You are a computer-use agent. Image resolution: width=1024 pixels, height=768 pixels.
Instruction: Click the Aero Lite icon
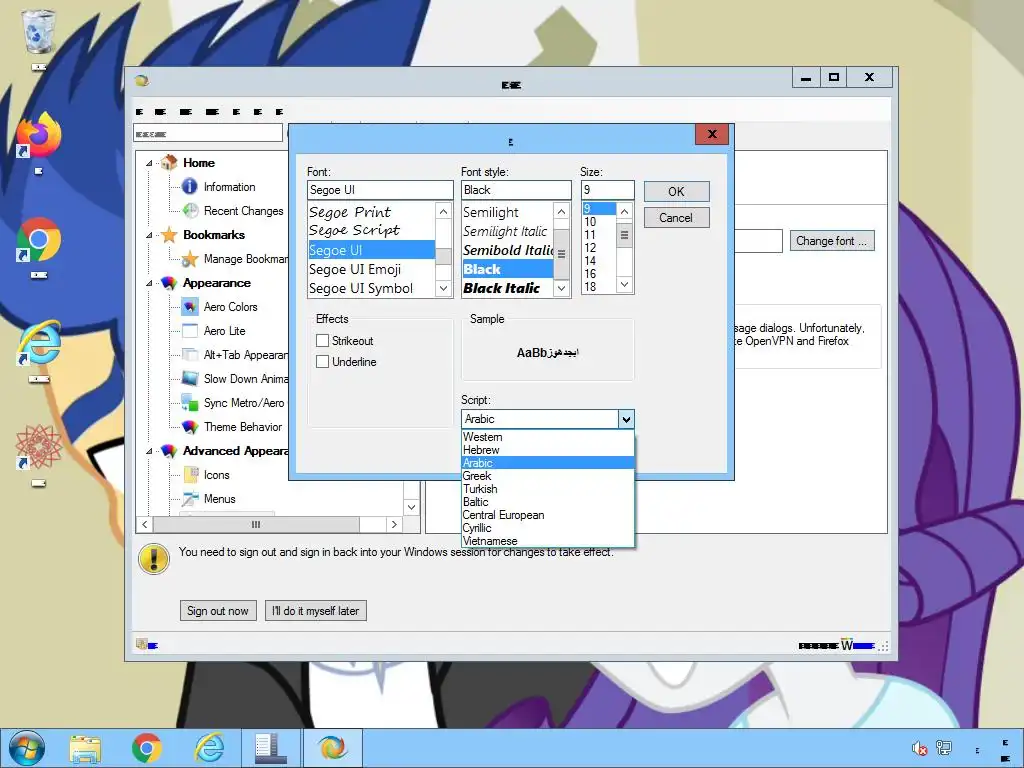[189, 331]
